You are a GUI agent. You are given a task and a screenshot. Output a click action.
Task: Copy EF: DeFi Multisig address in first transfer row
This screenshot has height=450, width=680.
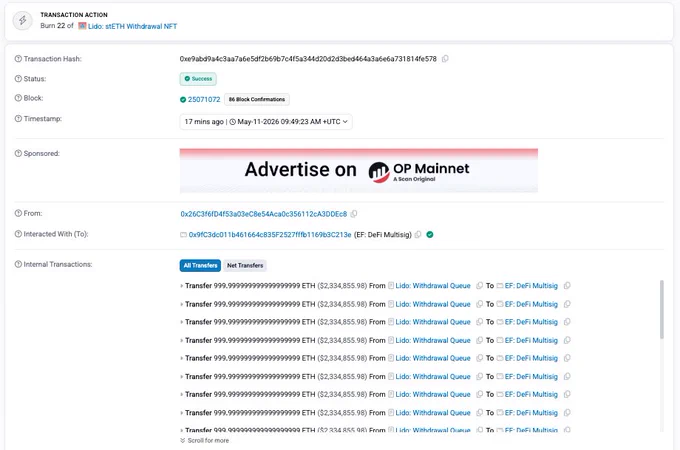(x=567, y=286)
